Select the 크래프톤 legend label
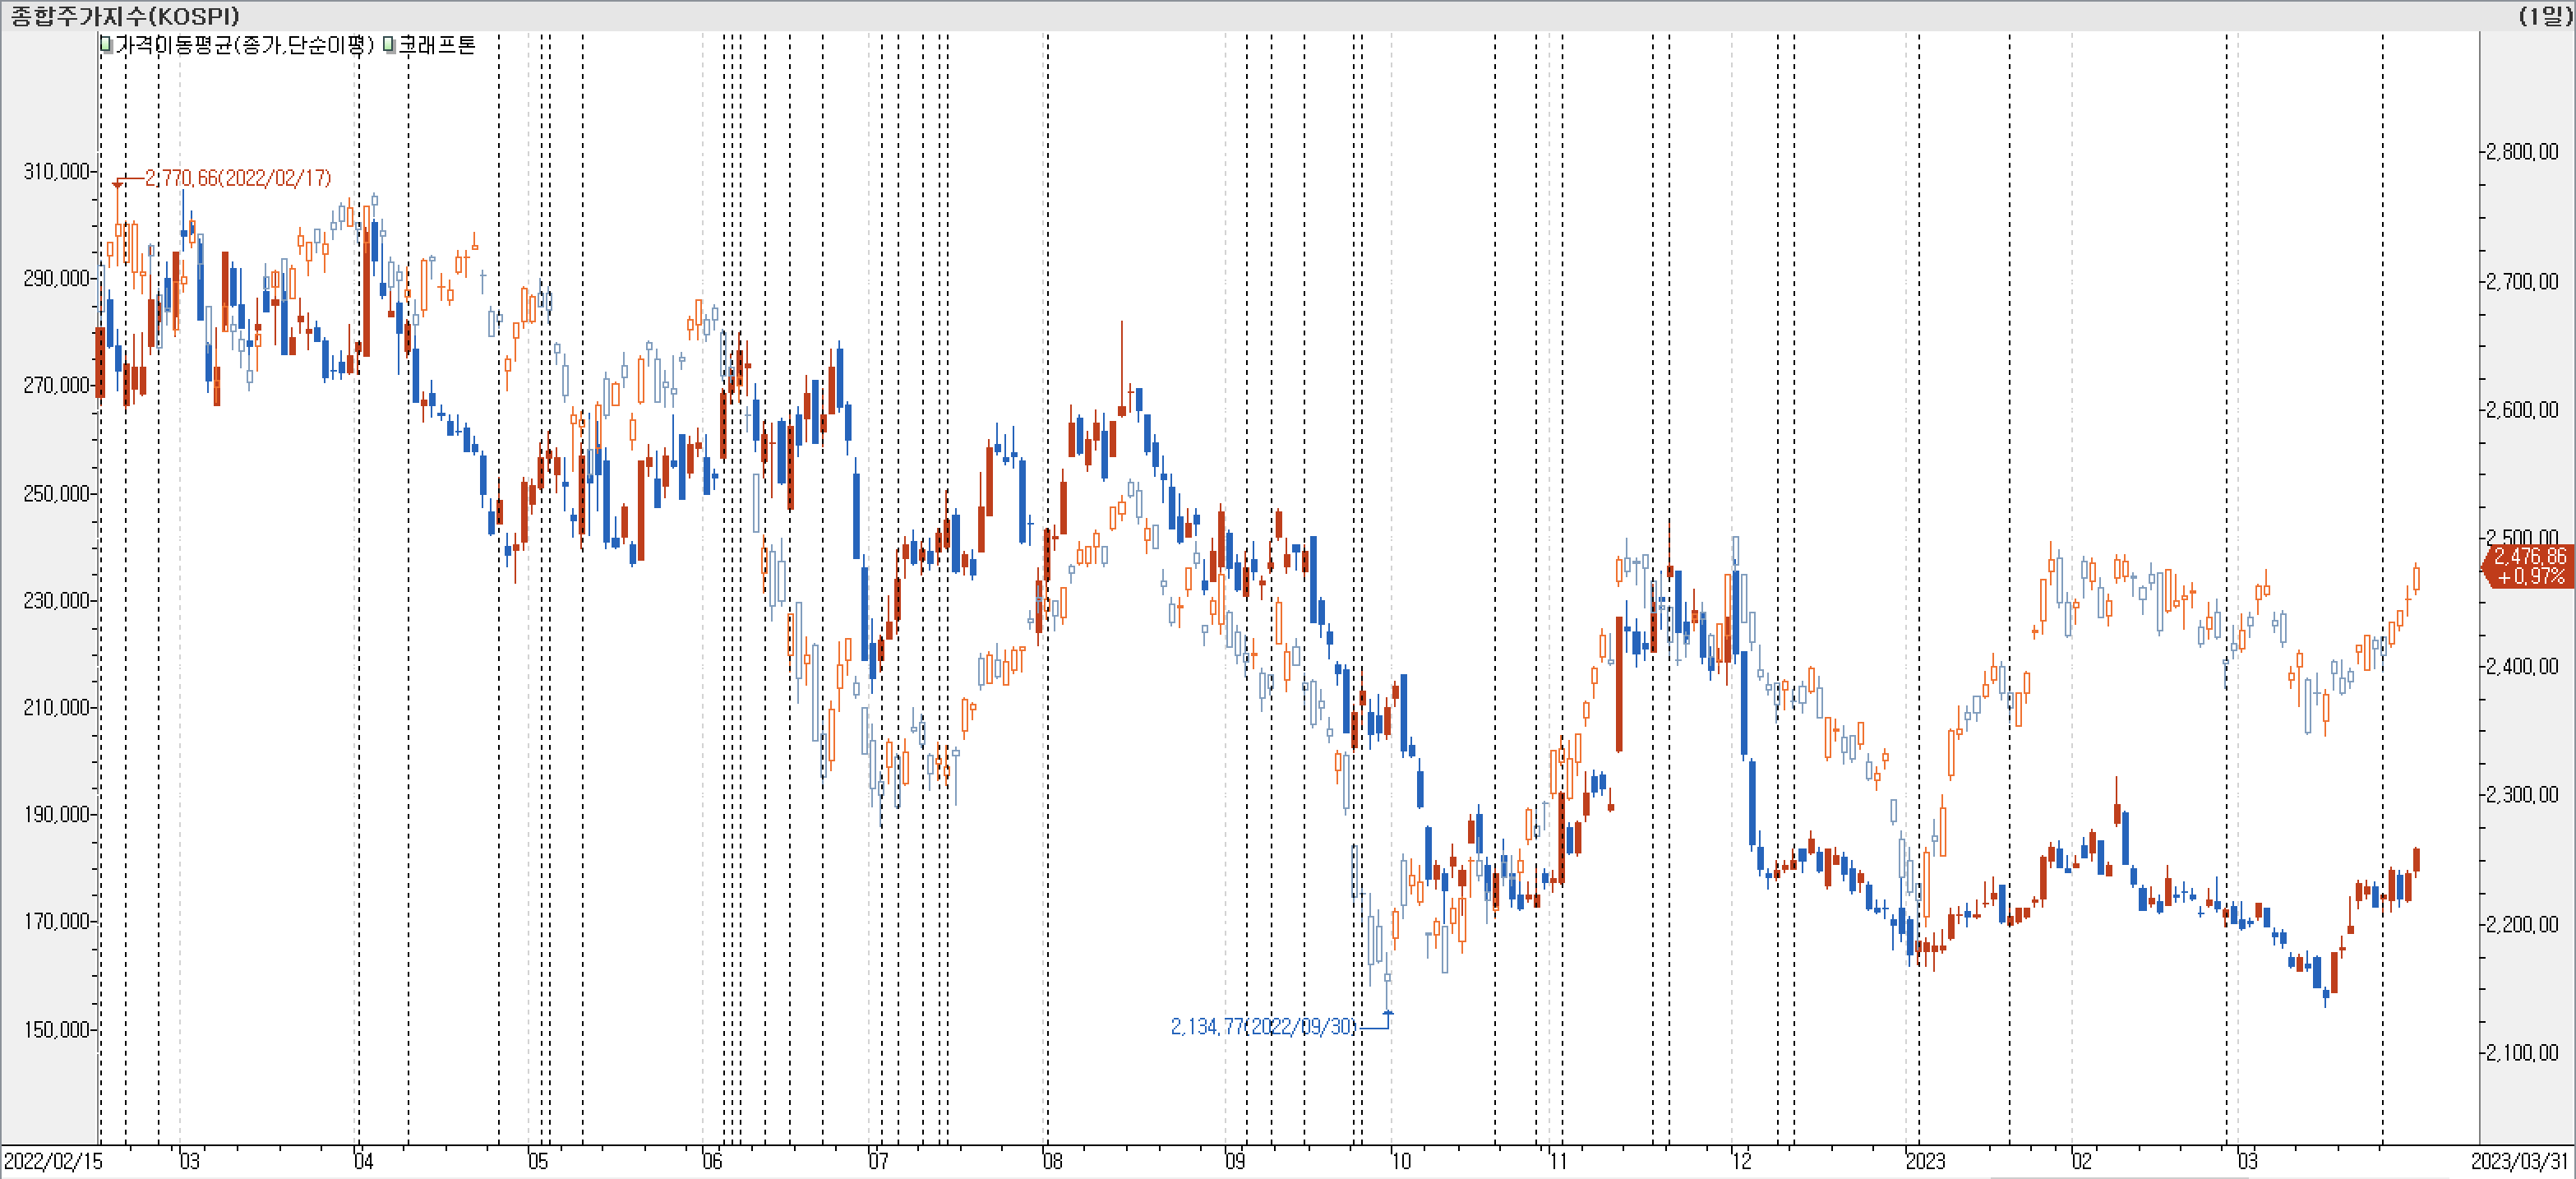 [x=437, y=45]
